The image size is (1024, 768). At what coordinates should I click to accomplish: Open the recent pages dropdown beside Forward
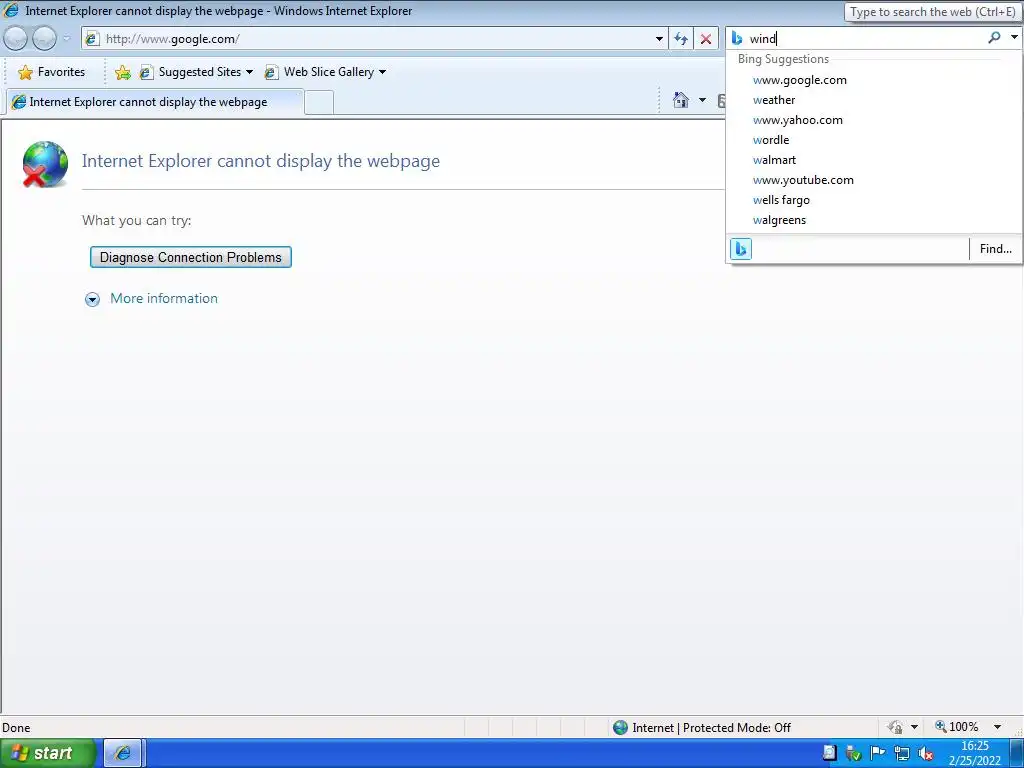pos(66,39)
